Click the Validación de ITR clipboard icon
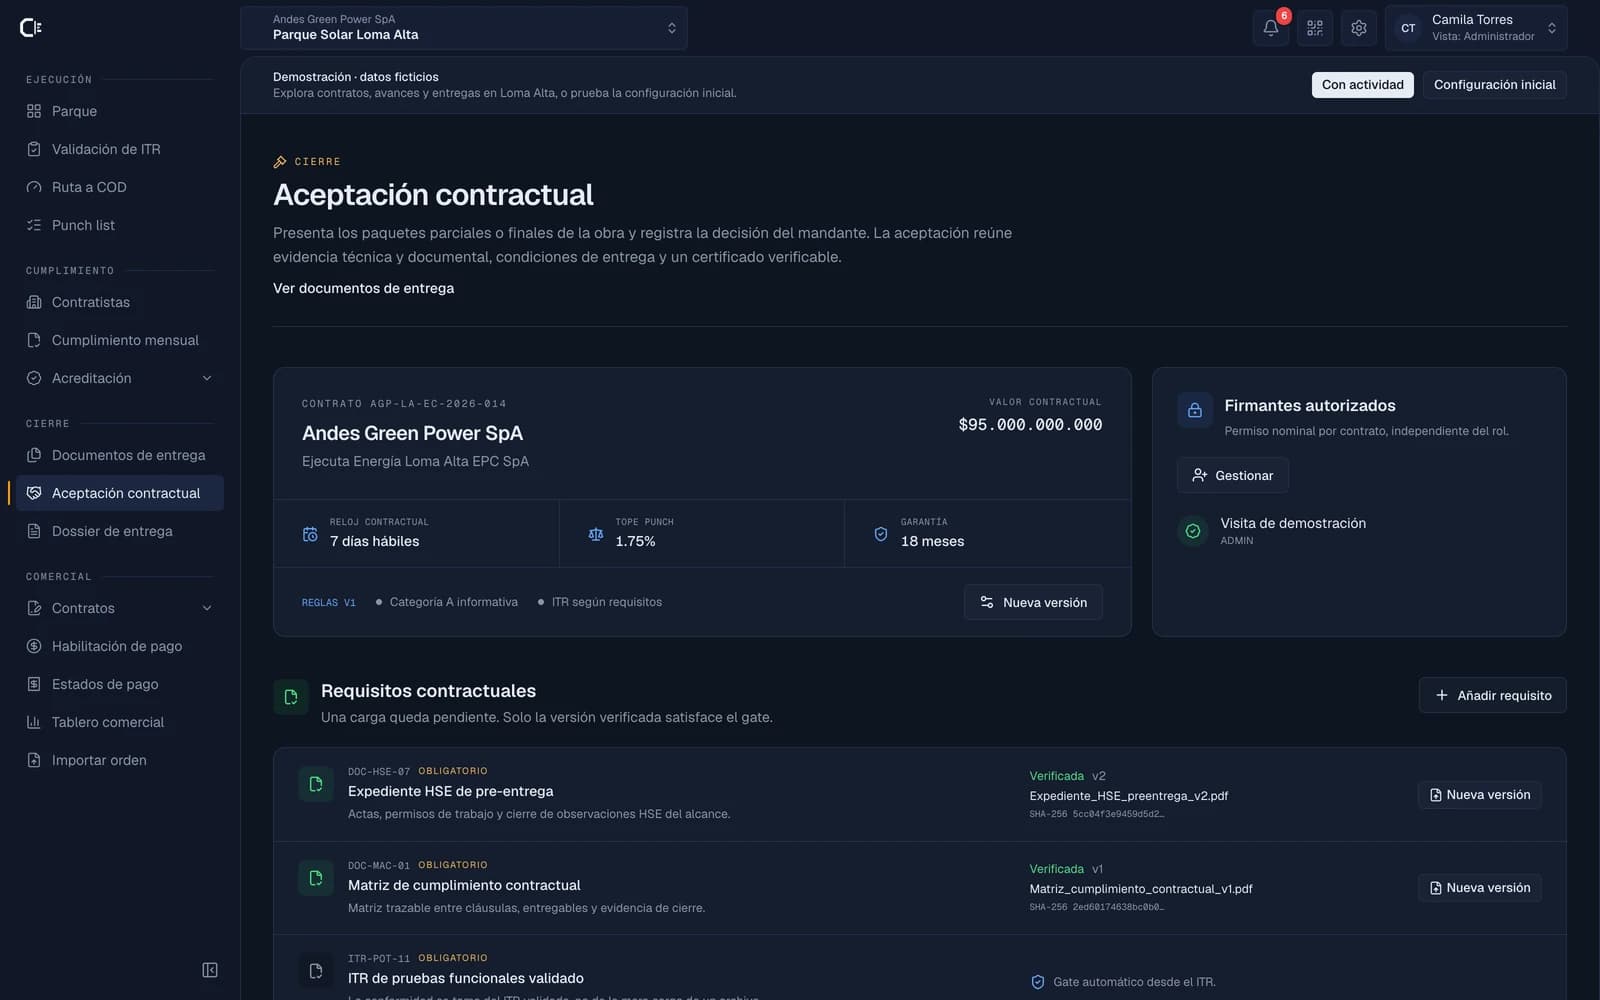The image size is (1600, 1000). tap(34, 149)
